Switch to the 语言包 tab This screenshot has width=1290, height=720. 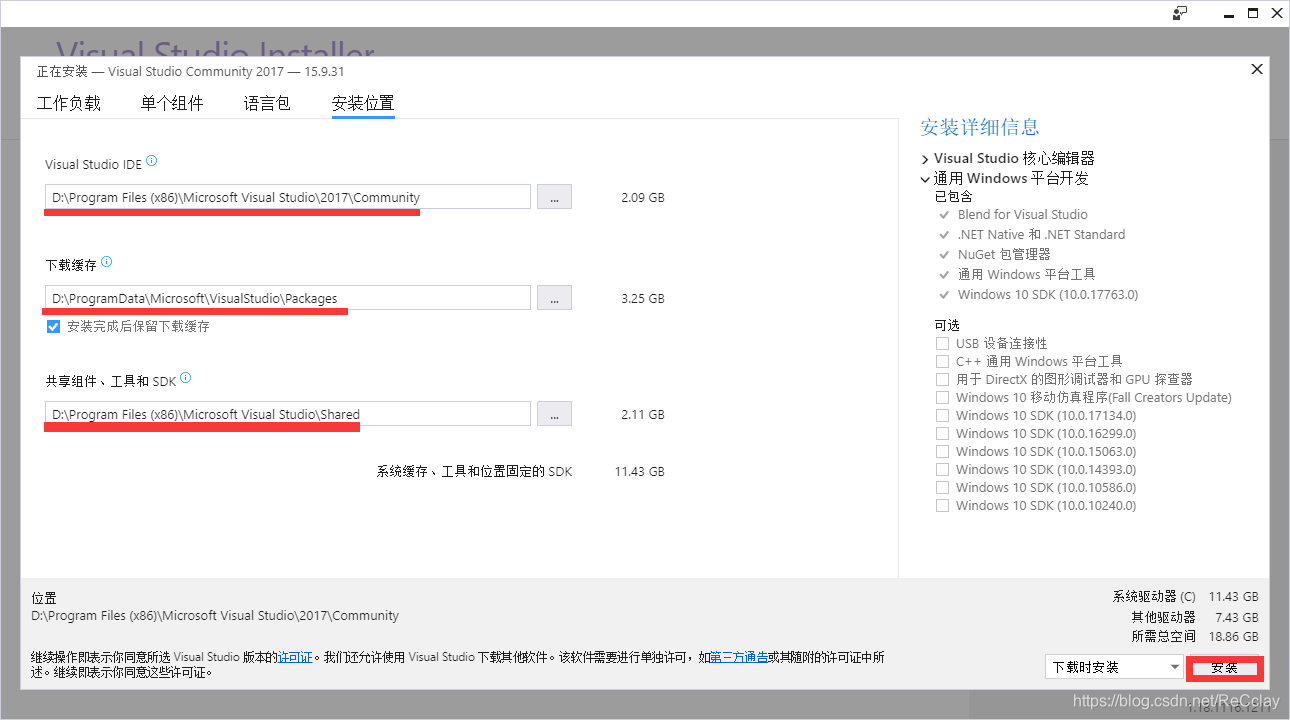[267, 103]
